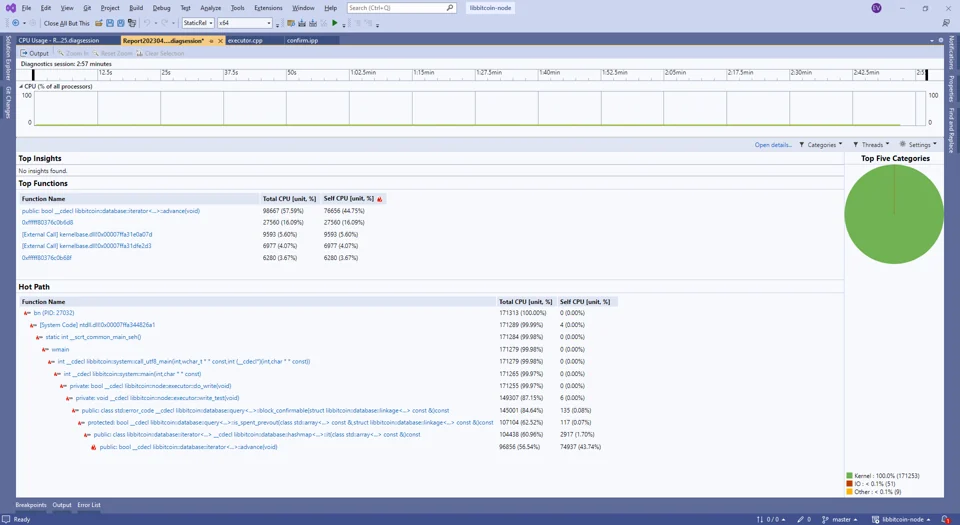Open the Solution Explorer side tab
960x525 pixels.
[8, 59]
